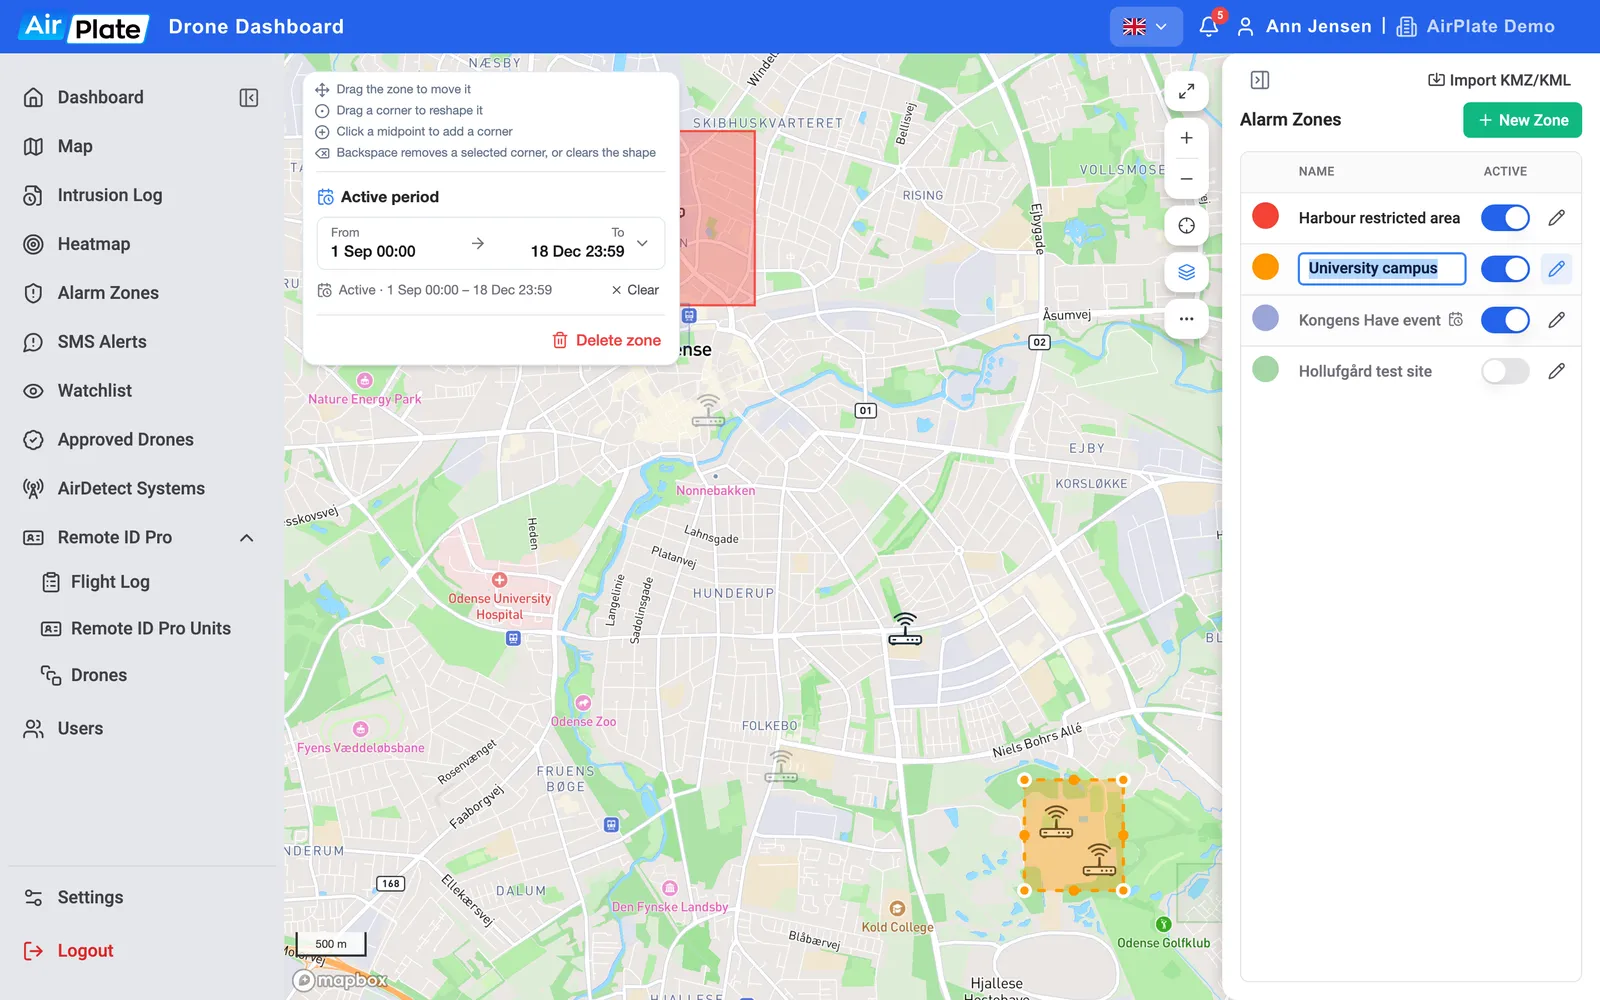Delete the selected zone
This screenshot has width=1600, height=1000.
click(x=606, y=340)
